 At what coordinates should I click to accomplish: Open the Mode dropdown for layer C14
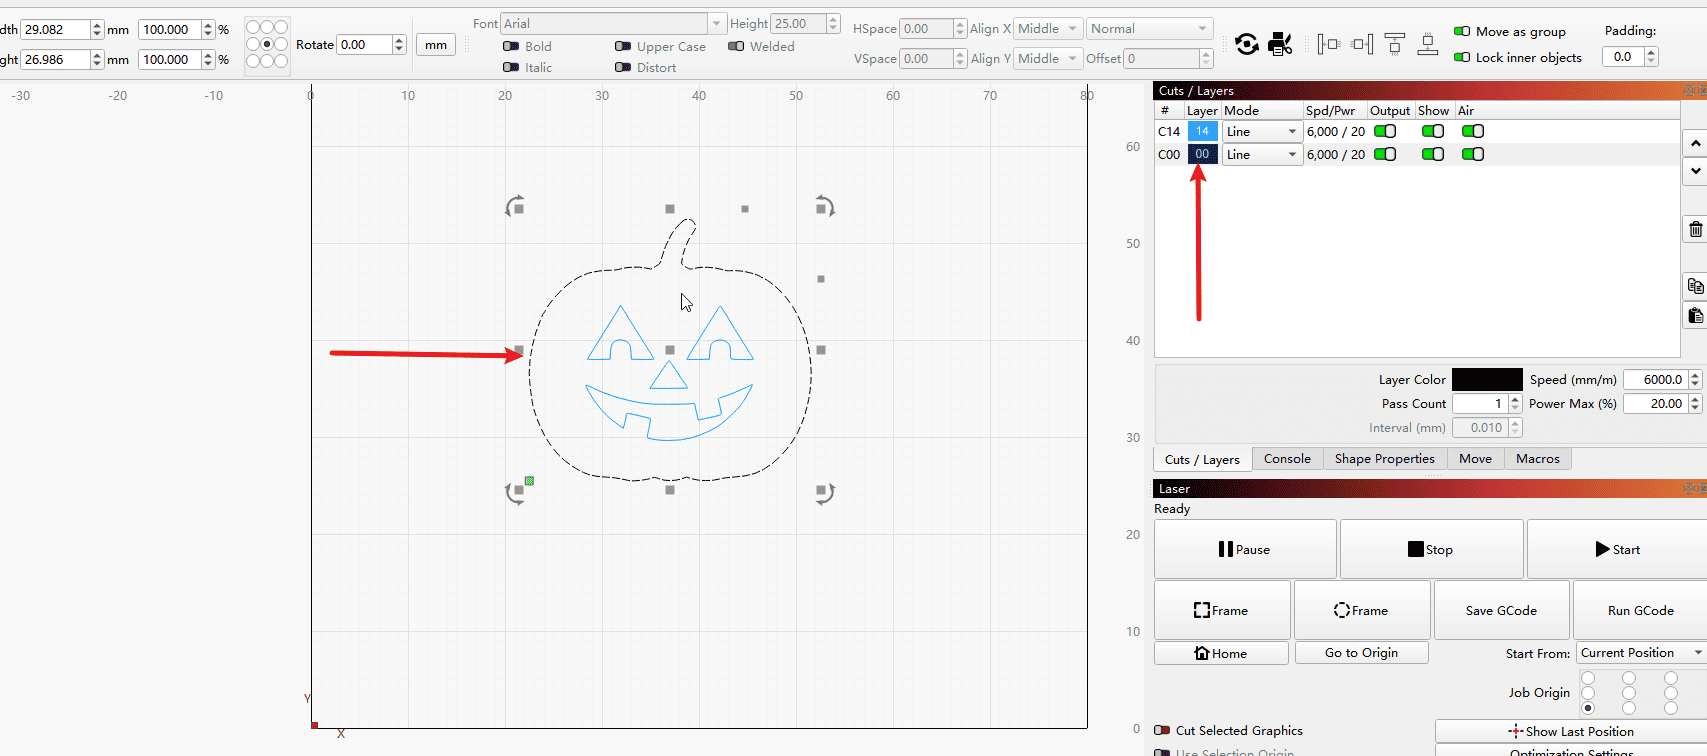[x=1261, y=132]
